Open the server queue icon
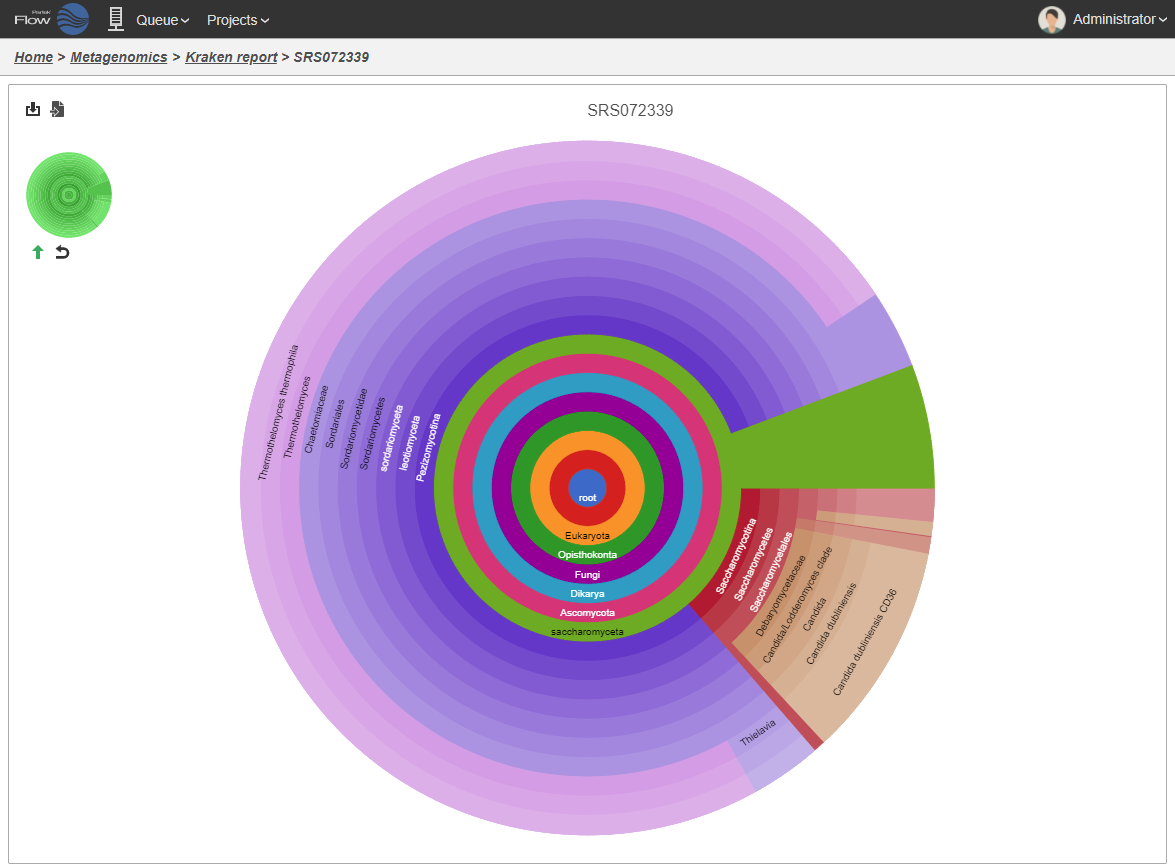This screenshot has width=1175, height=864. tap(115, 19)
